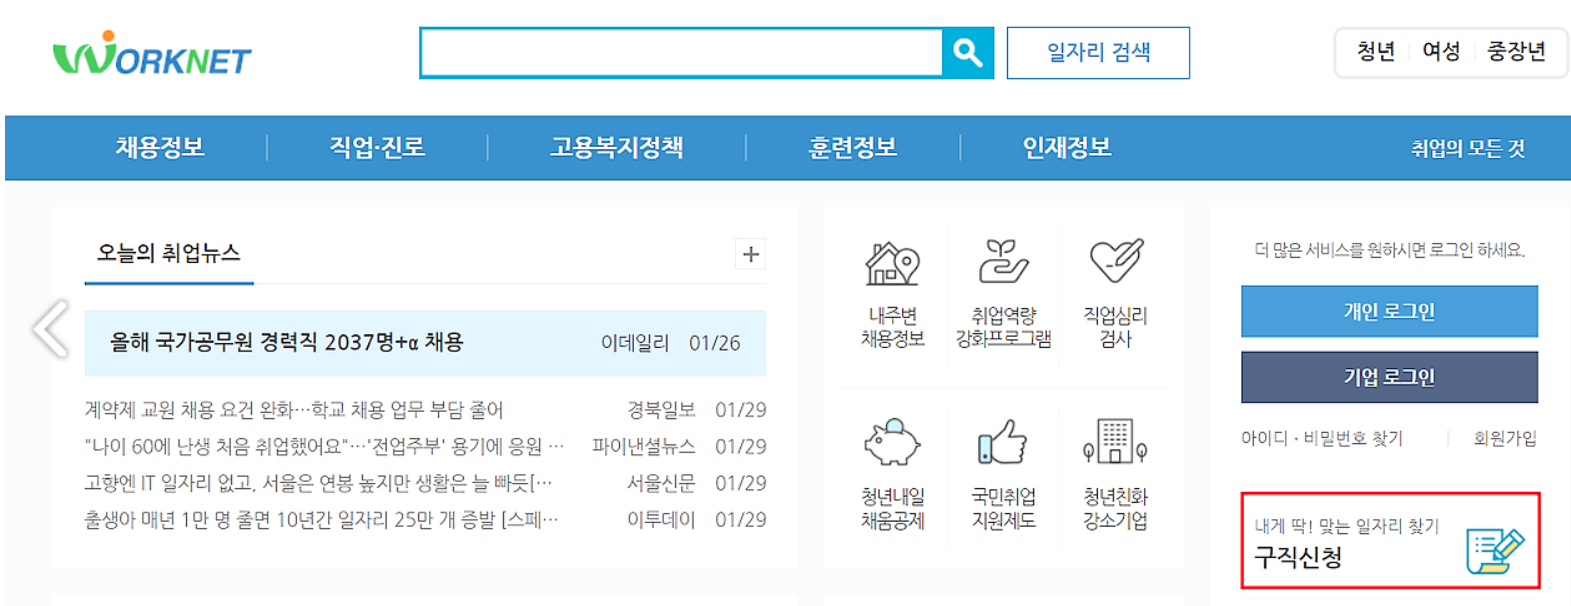
Task: Select the 청년 link
Action: coord(1376,52)
